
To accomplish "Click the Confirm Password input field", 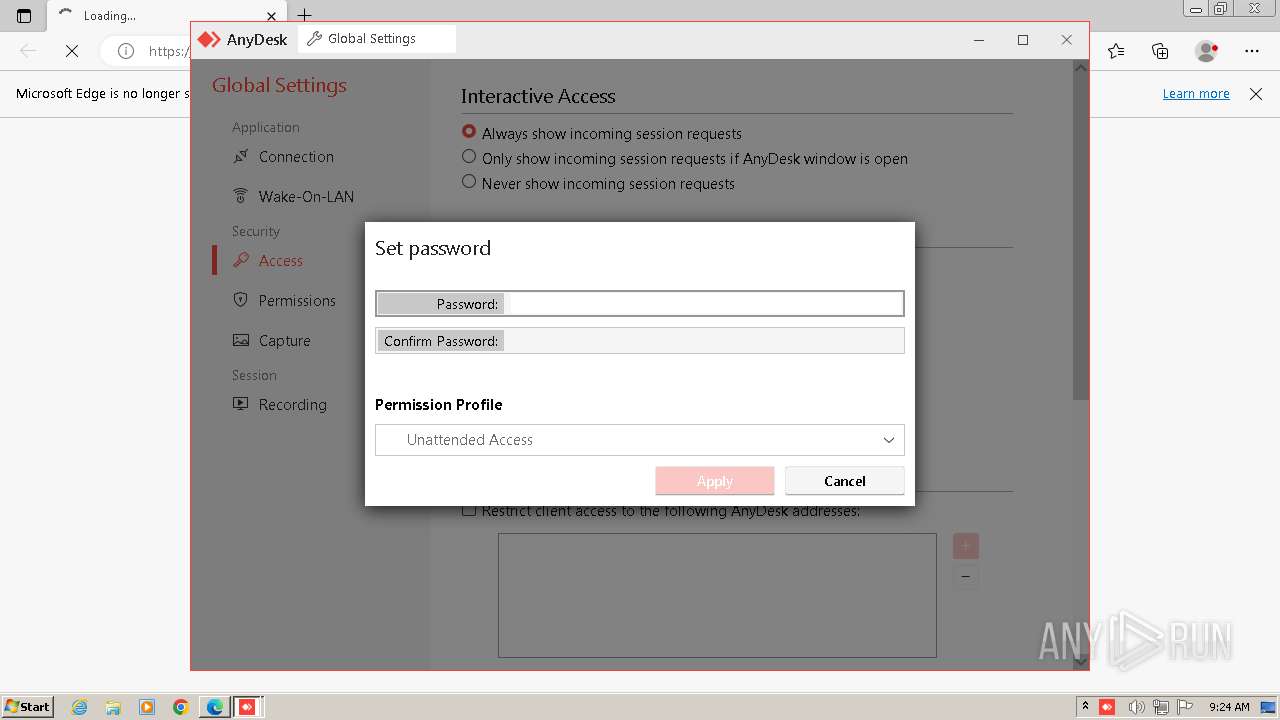I will 640,341.
